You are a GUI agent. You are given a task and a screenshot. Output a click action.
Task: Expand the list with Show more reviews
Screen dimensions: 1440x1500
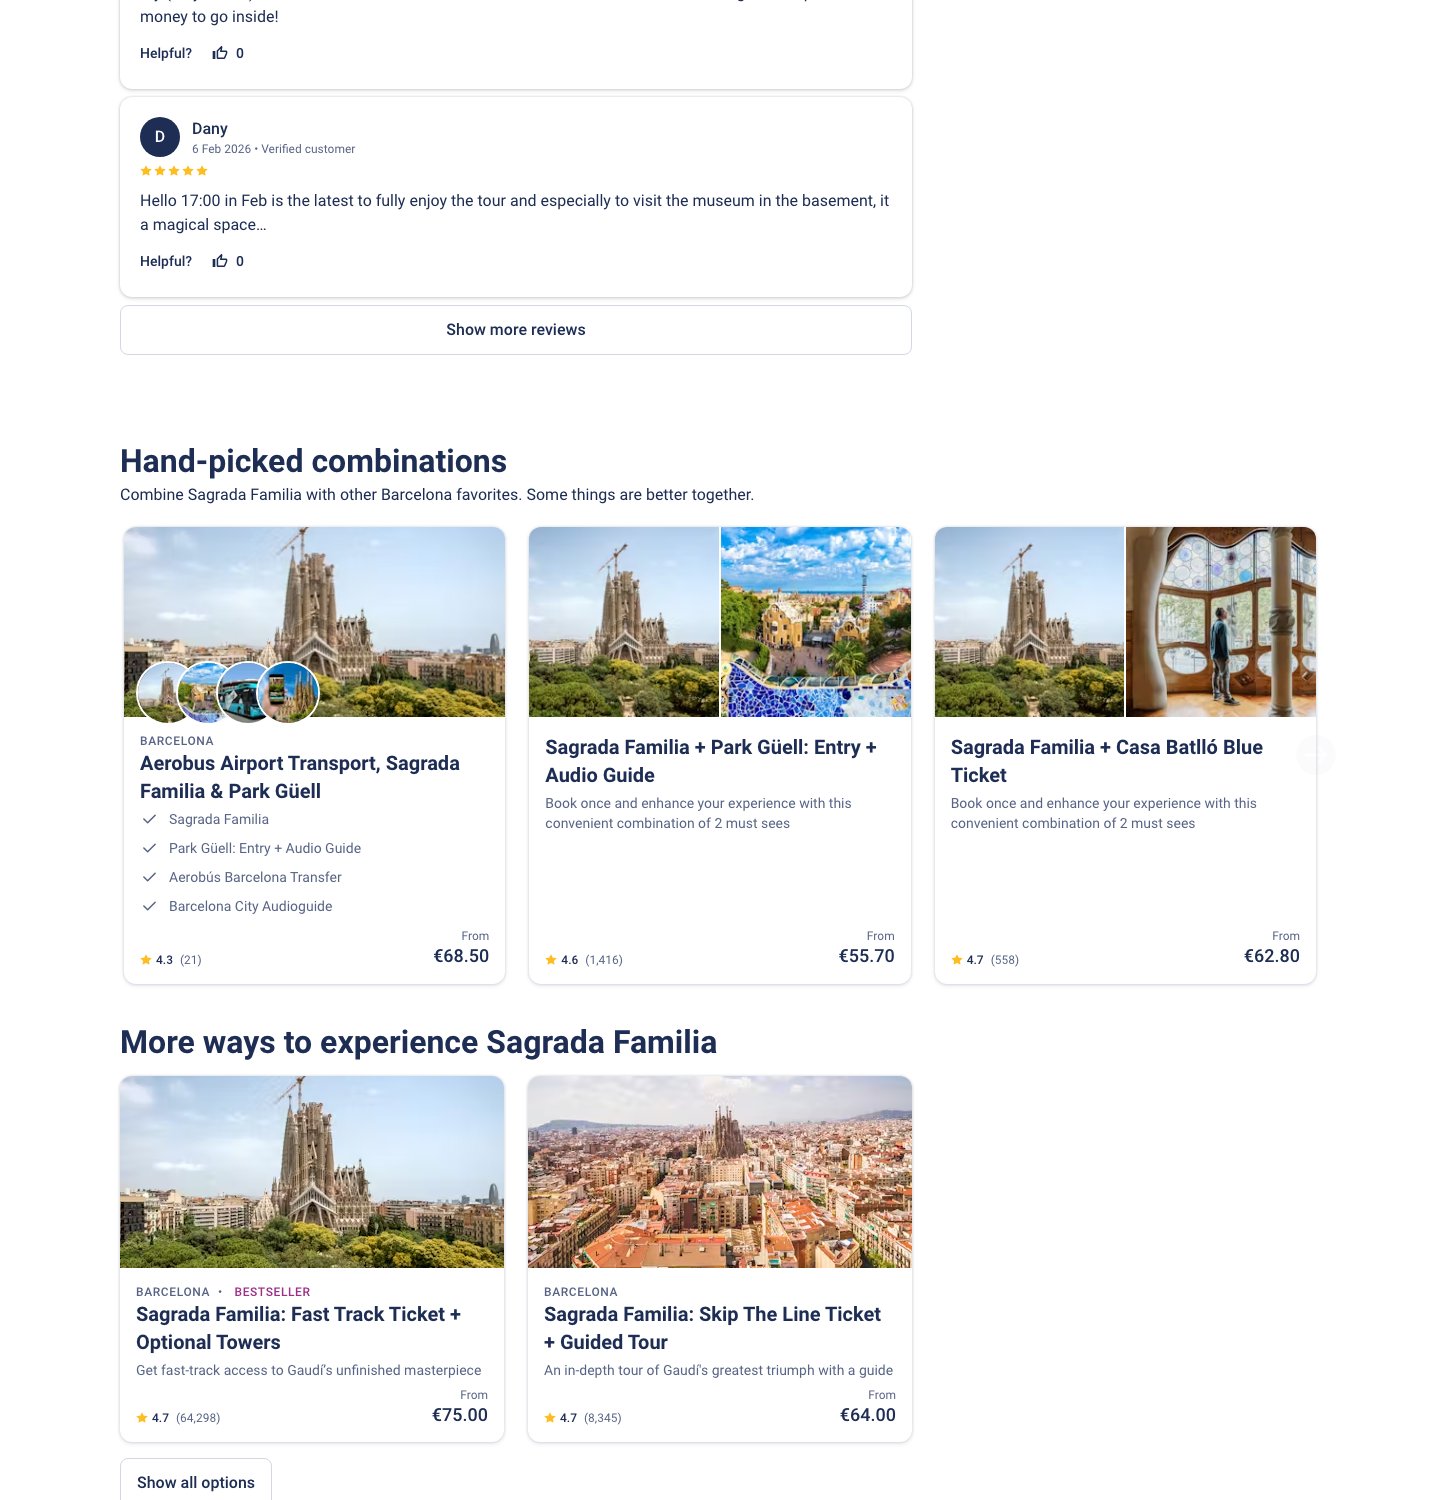pyautogui.click(x=516, y=330)
